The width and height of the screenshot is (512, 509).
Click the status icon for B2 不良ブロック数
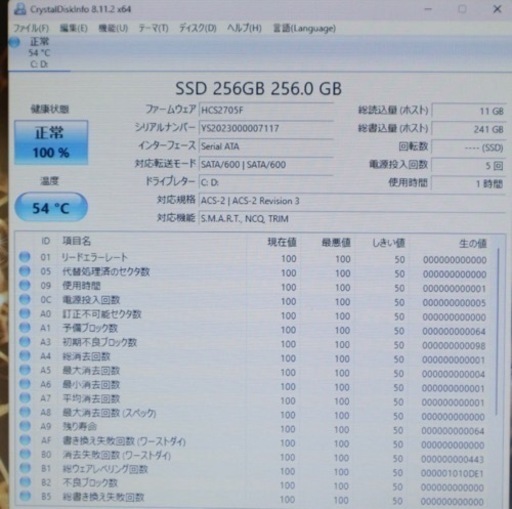click(25, 482)
